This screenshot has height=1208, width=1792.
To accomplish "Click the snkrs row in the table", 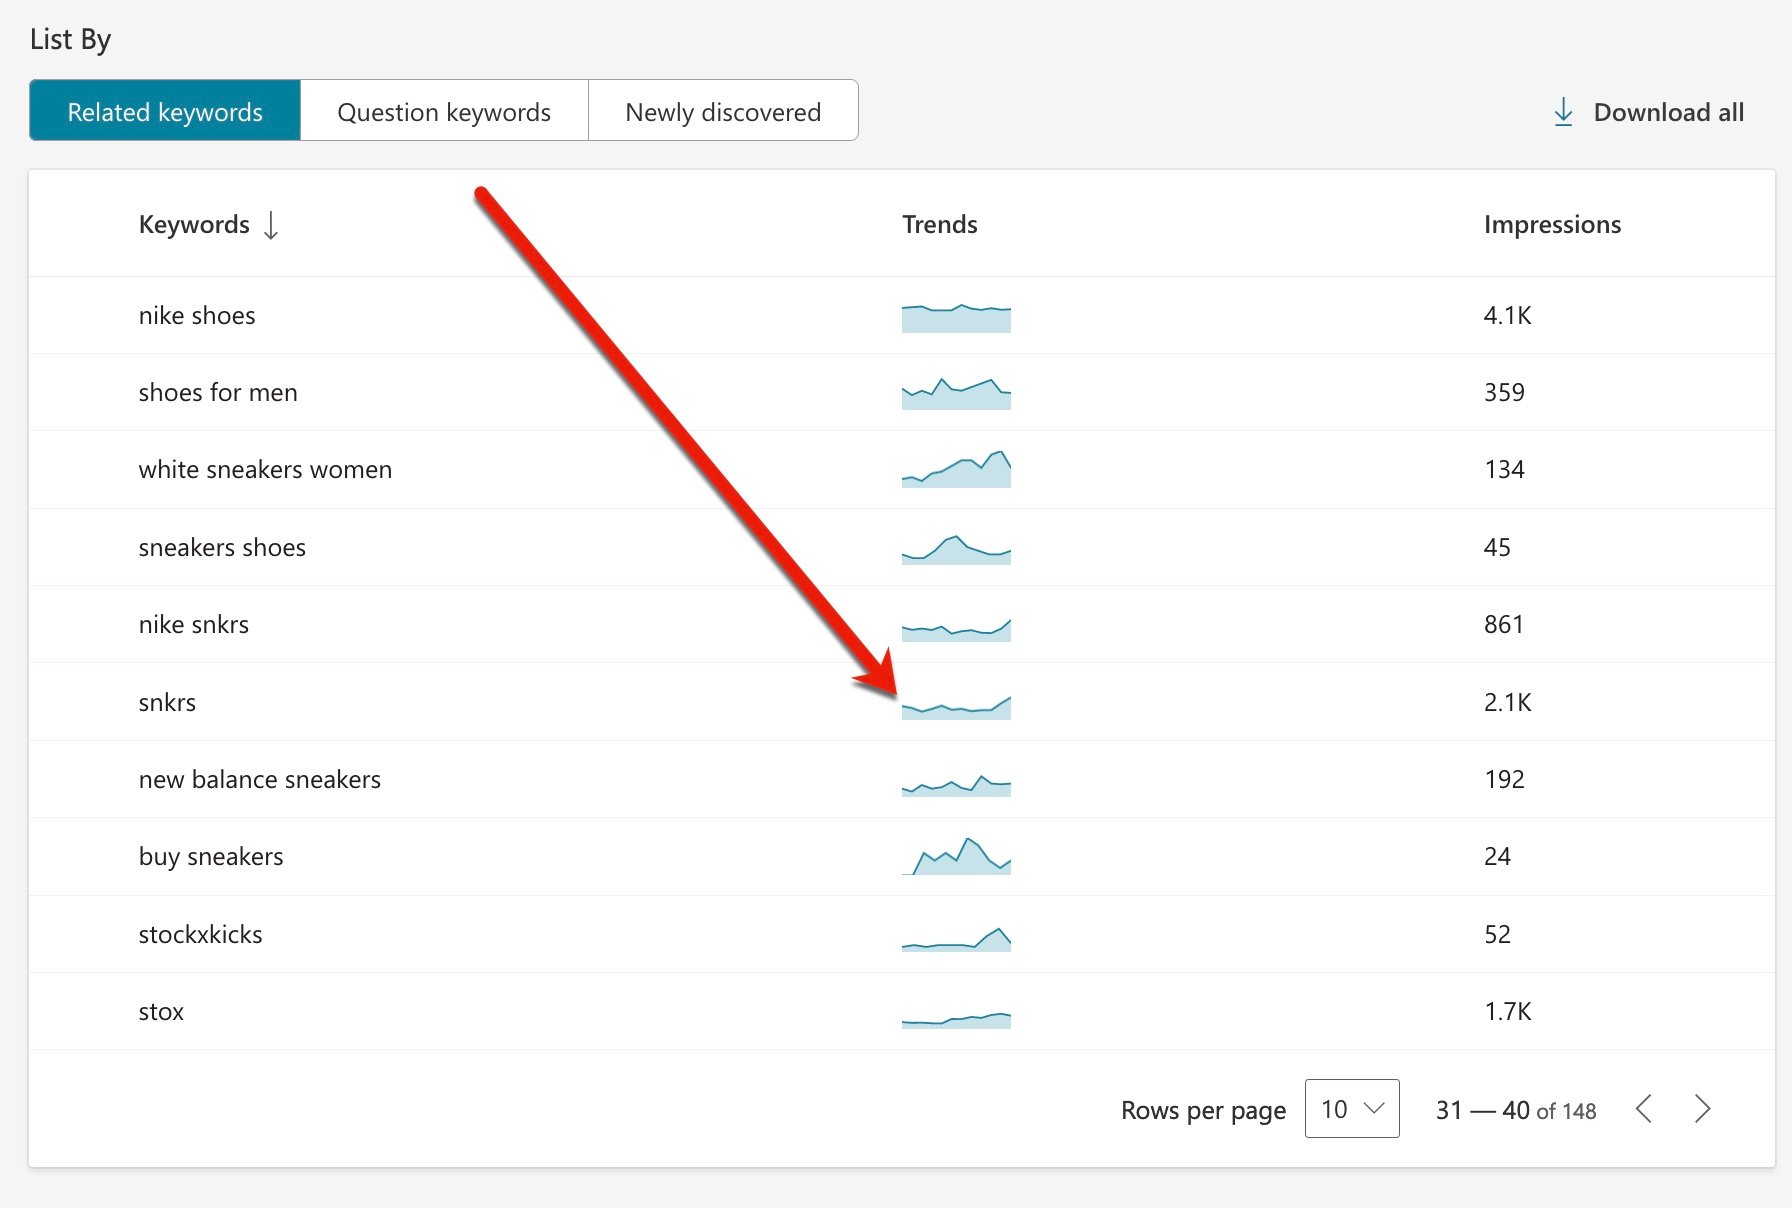I will [x=168, y=702].
